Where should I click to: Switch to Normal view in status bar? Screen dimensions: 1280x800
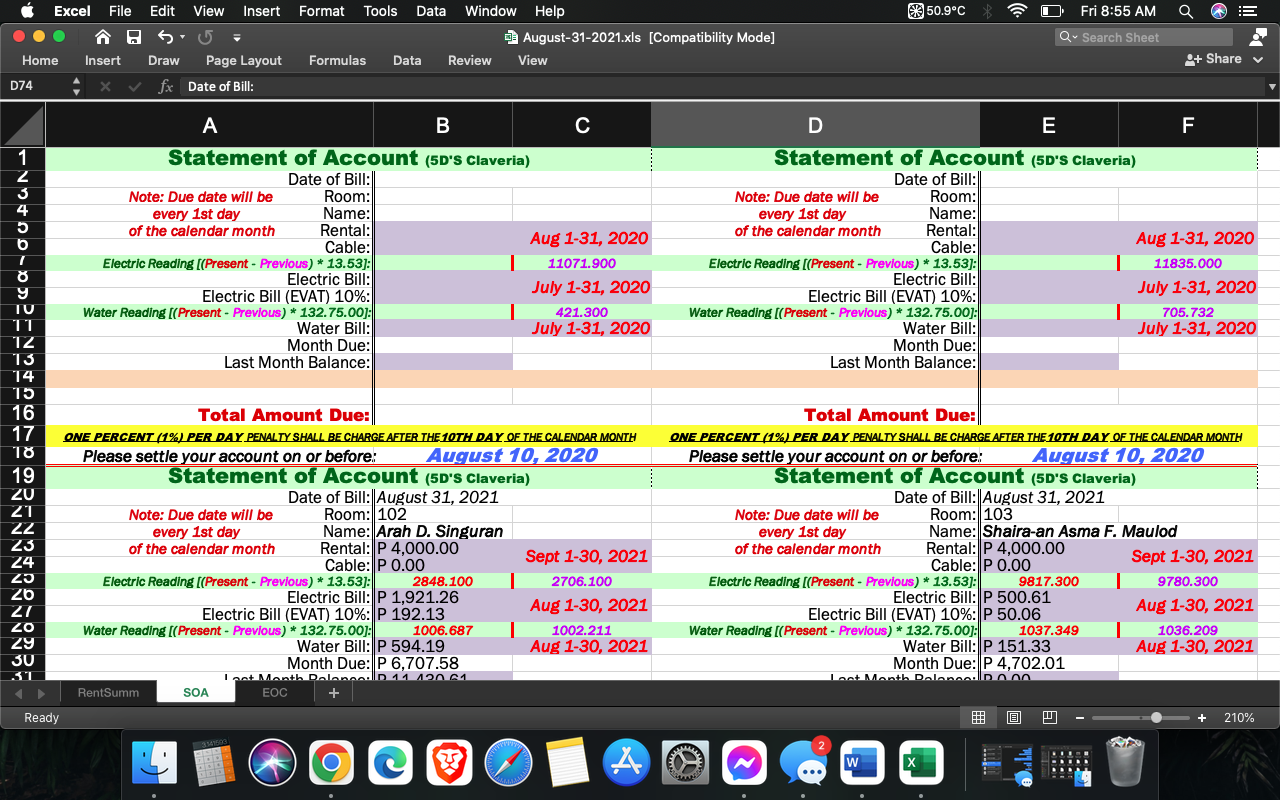(x=979, y=718)
